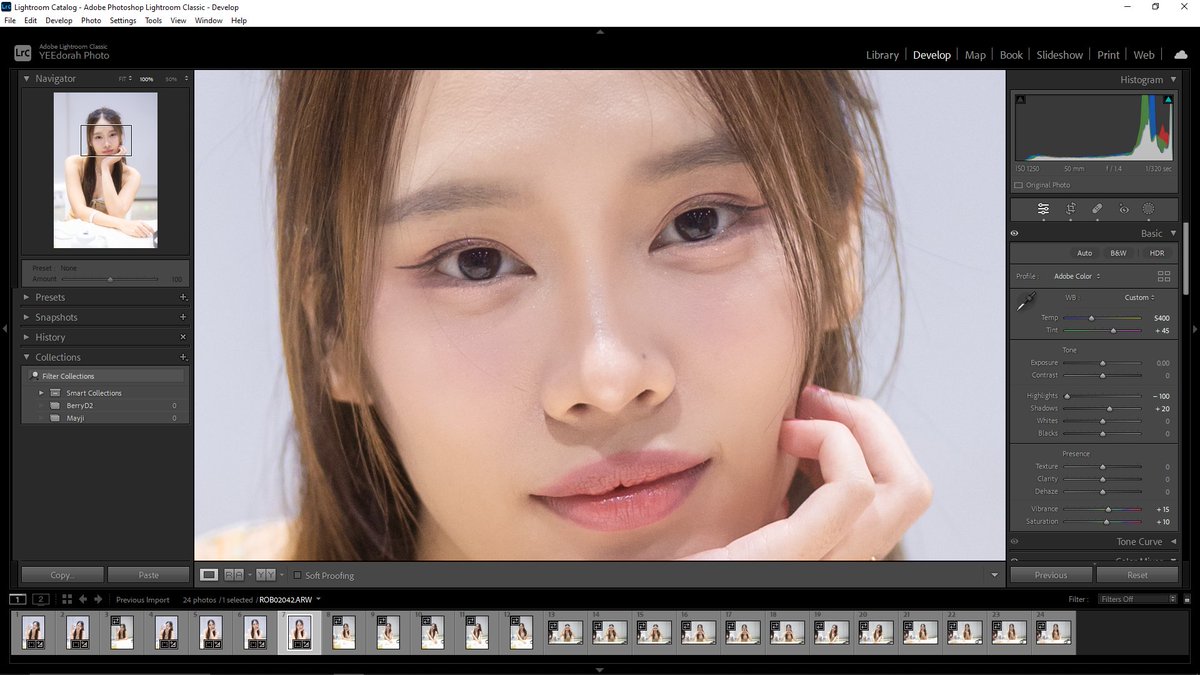Expand the Snapshots panel
The image size is (1200, 675).
27,317
